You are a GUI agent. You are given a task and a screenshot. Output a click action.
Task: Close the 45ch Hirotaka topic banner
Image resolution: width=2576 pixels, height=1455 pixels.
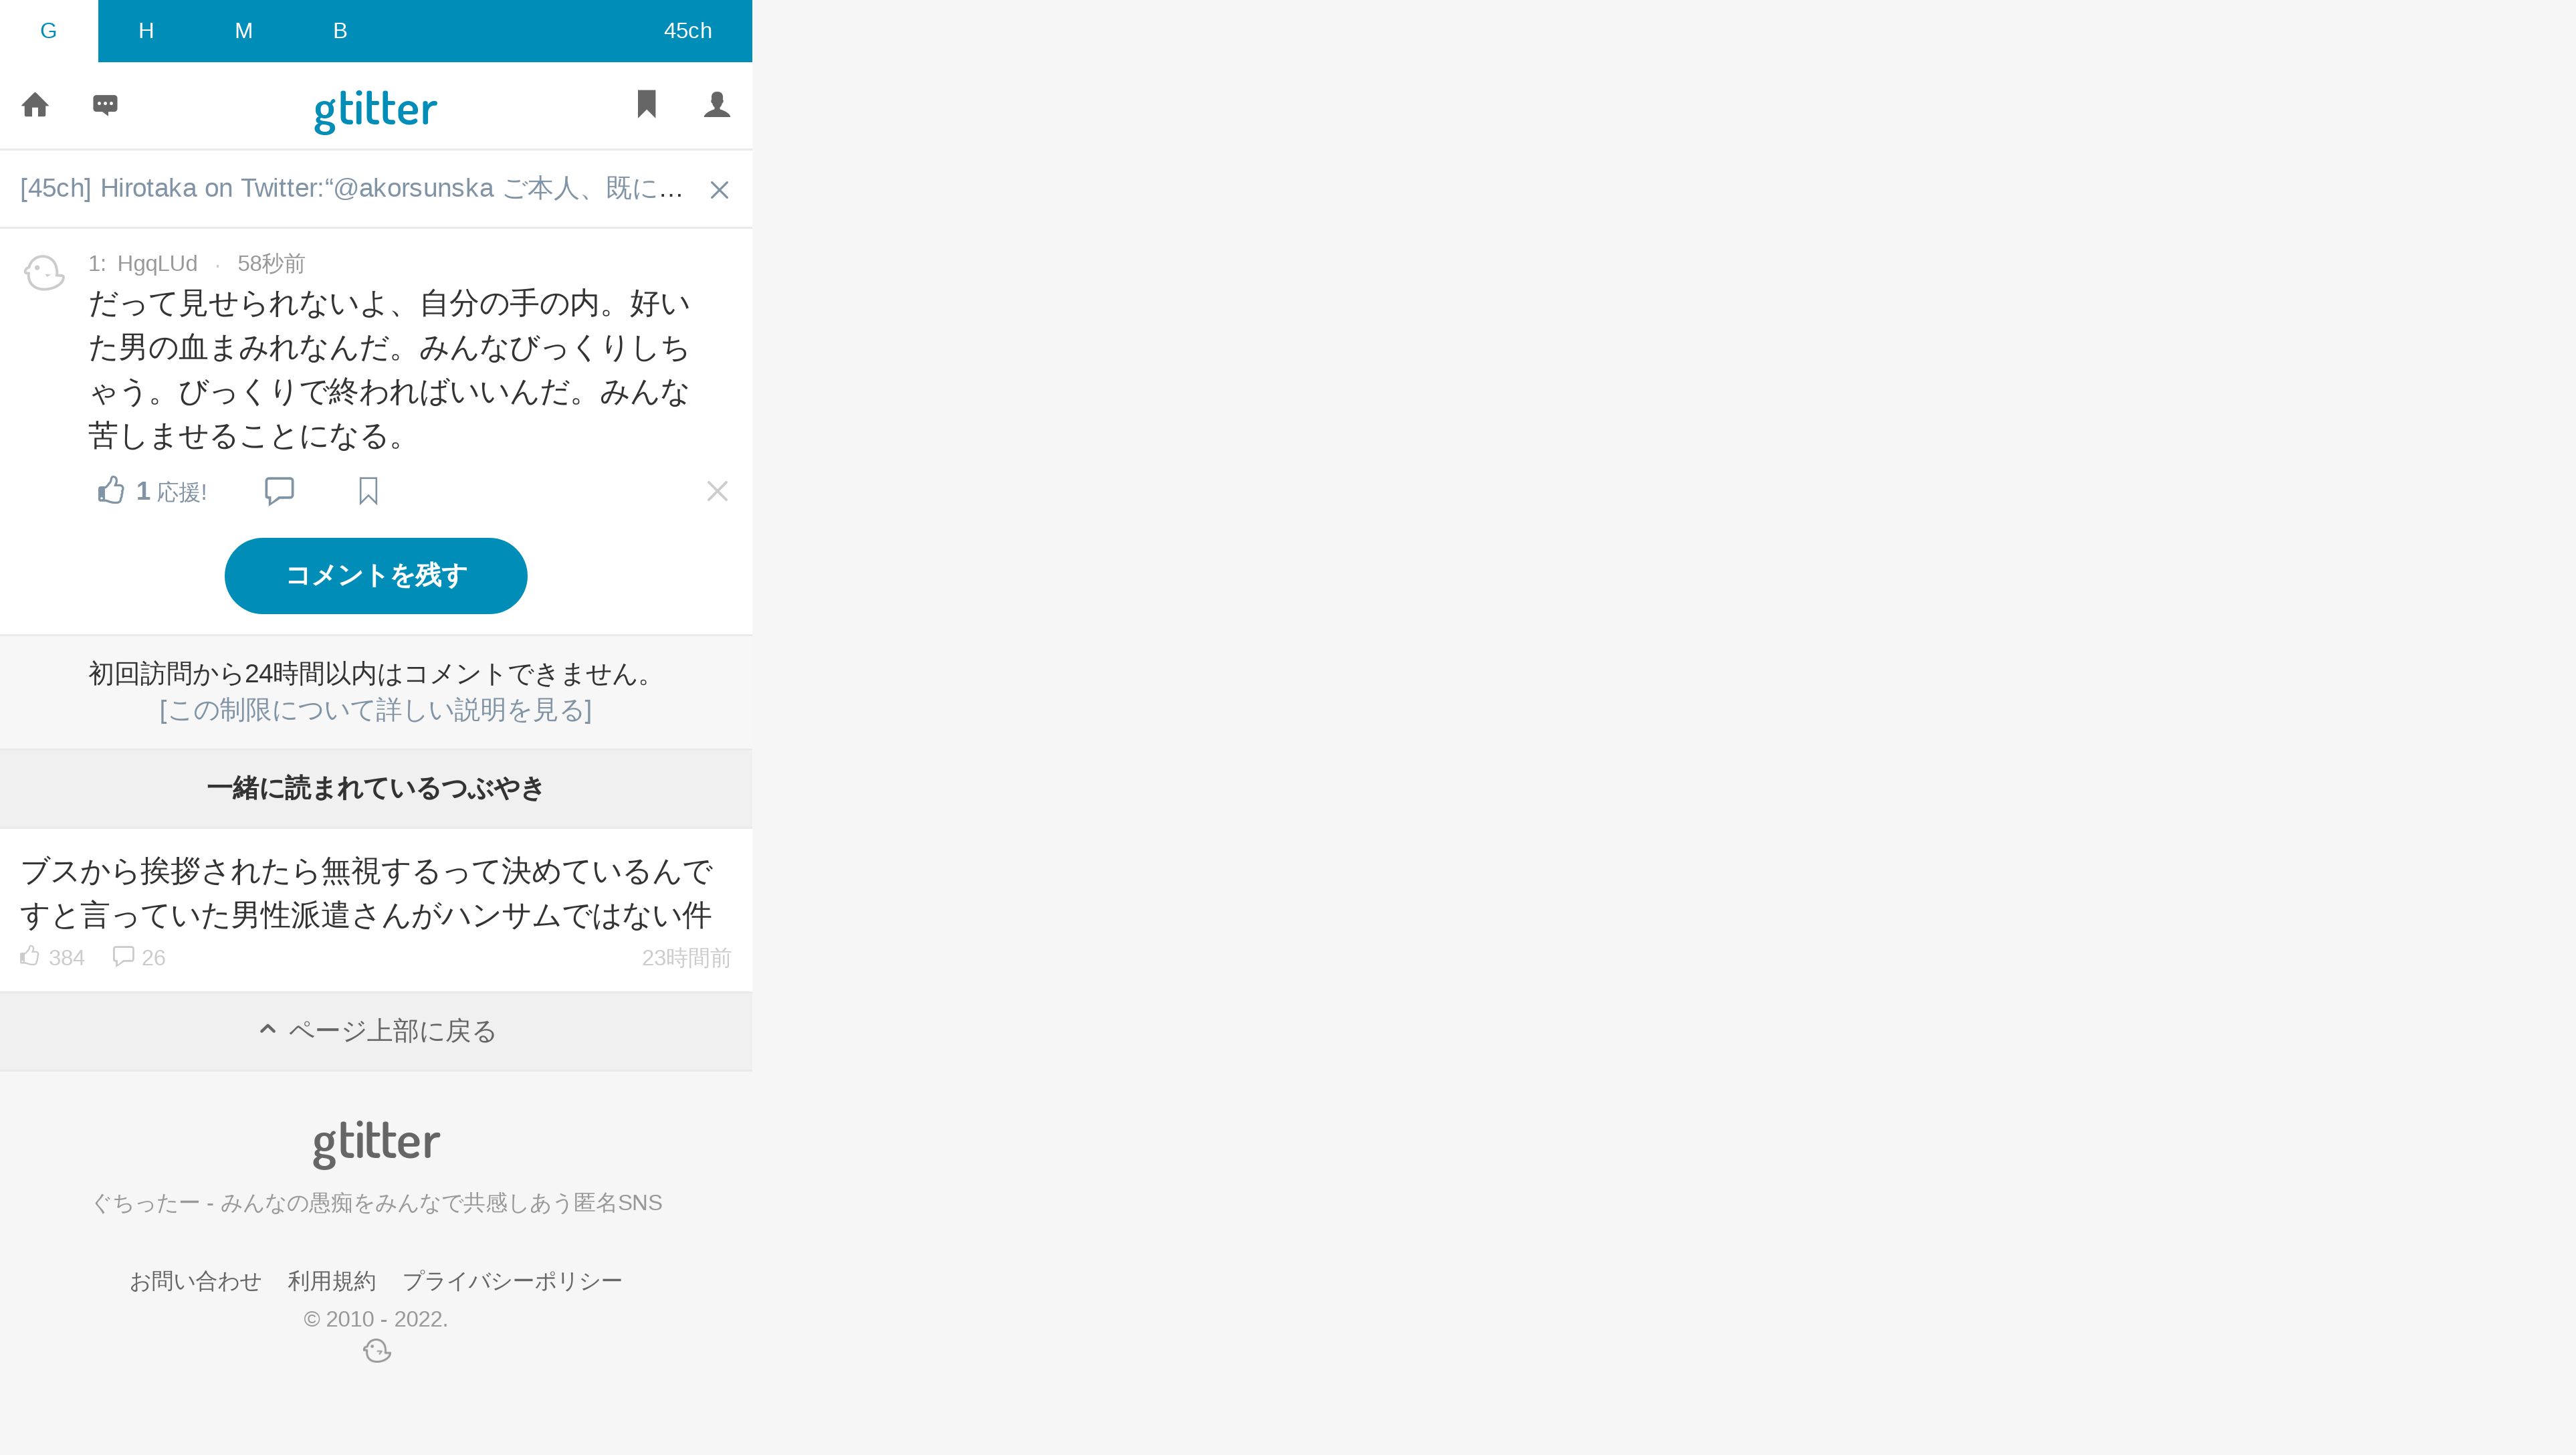719,190
